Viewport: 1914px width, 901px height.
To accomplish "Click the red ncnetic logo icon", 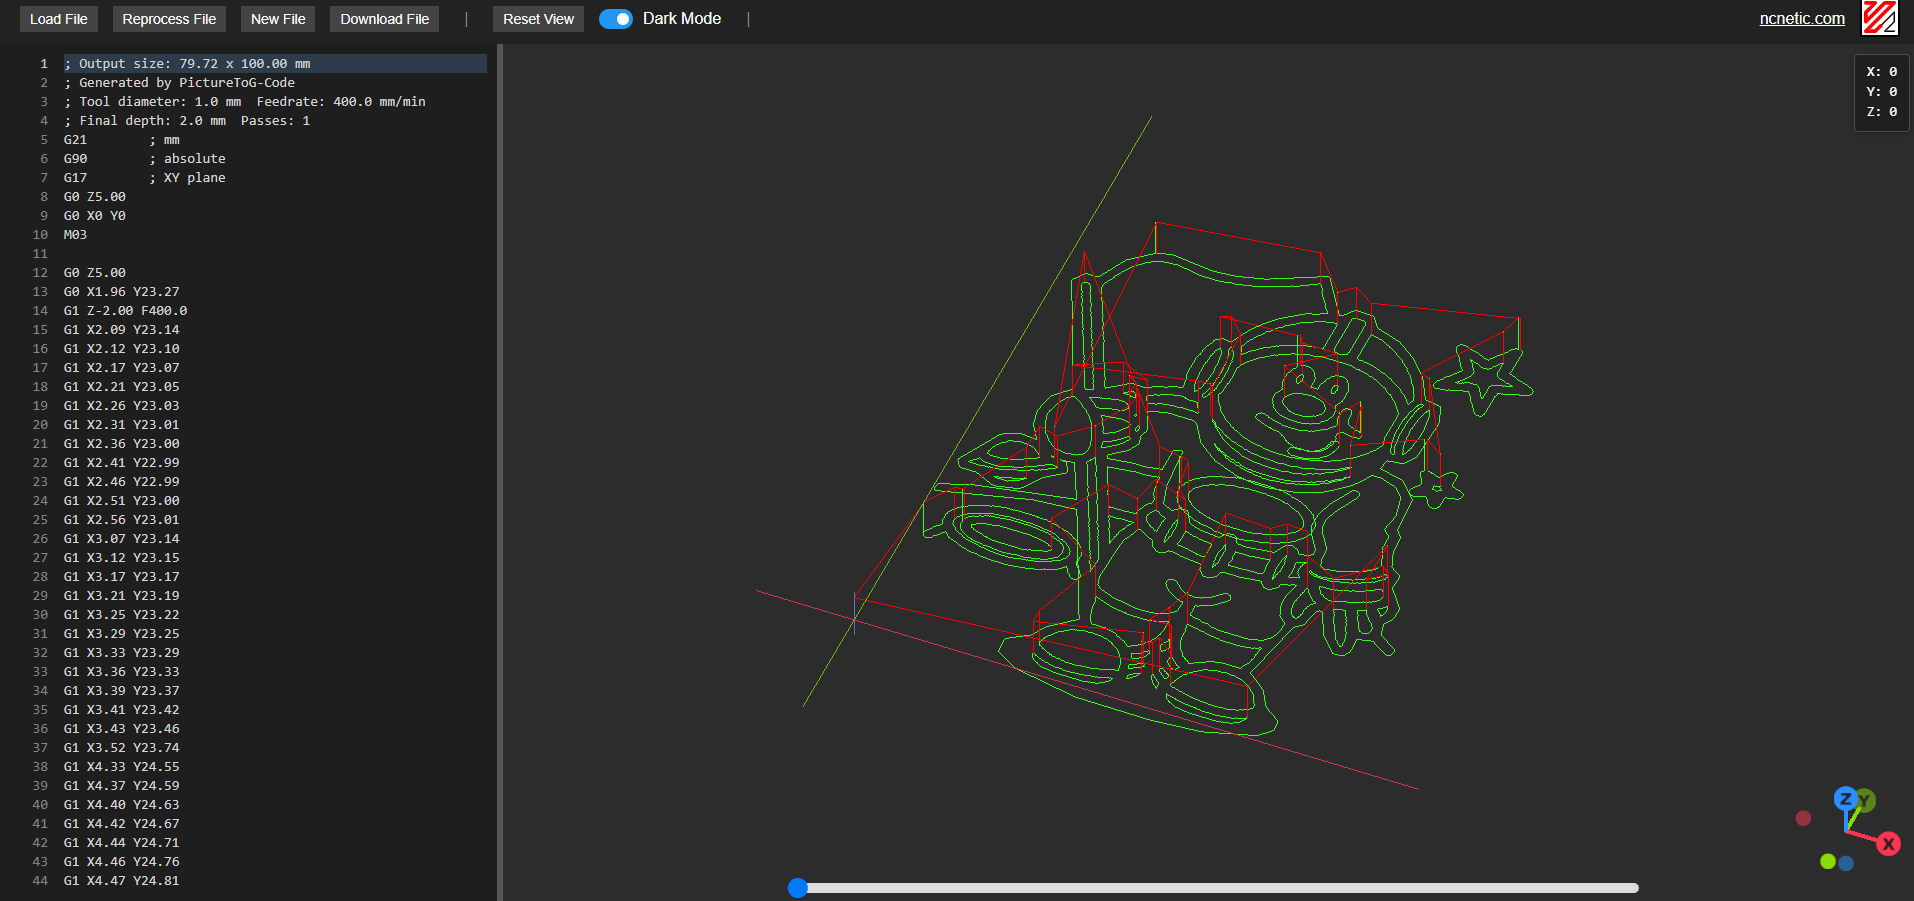I will (1879, 18).
